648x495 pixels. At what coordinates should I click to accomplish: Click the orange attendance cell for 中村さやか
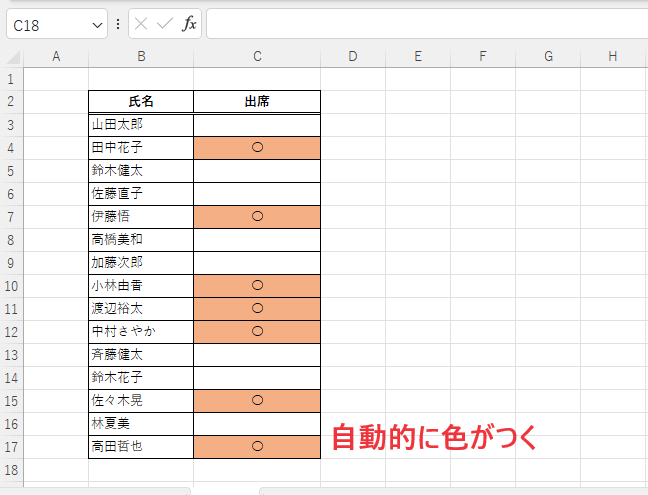pyautogui.click(x=257, y=332)
